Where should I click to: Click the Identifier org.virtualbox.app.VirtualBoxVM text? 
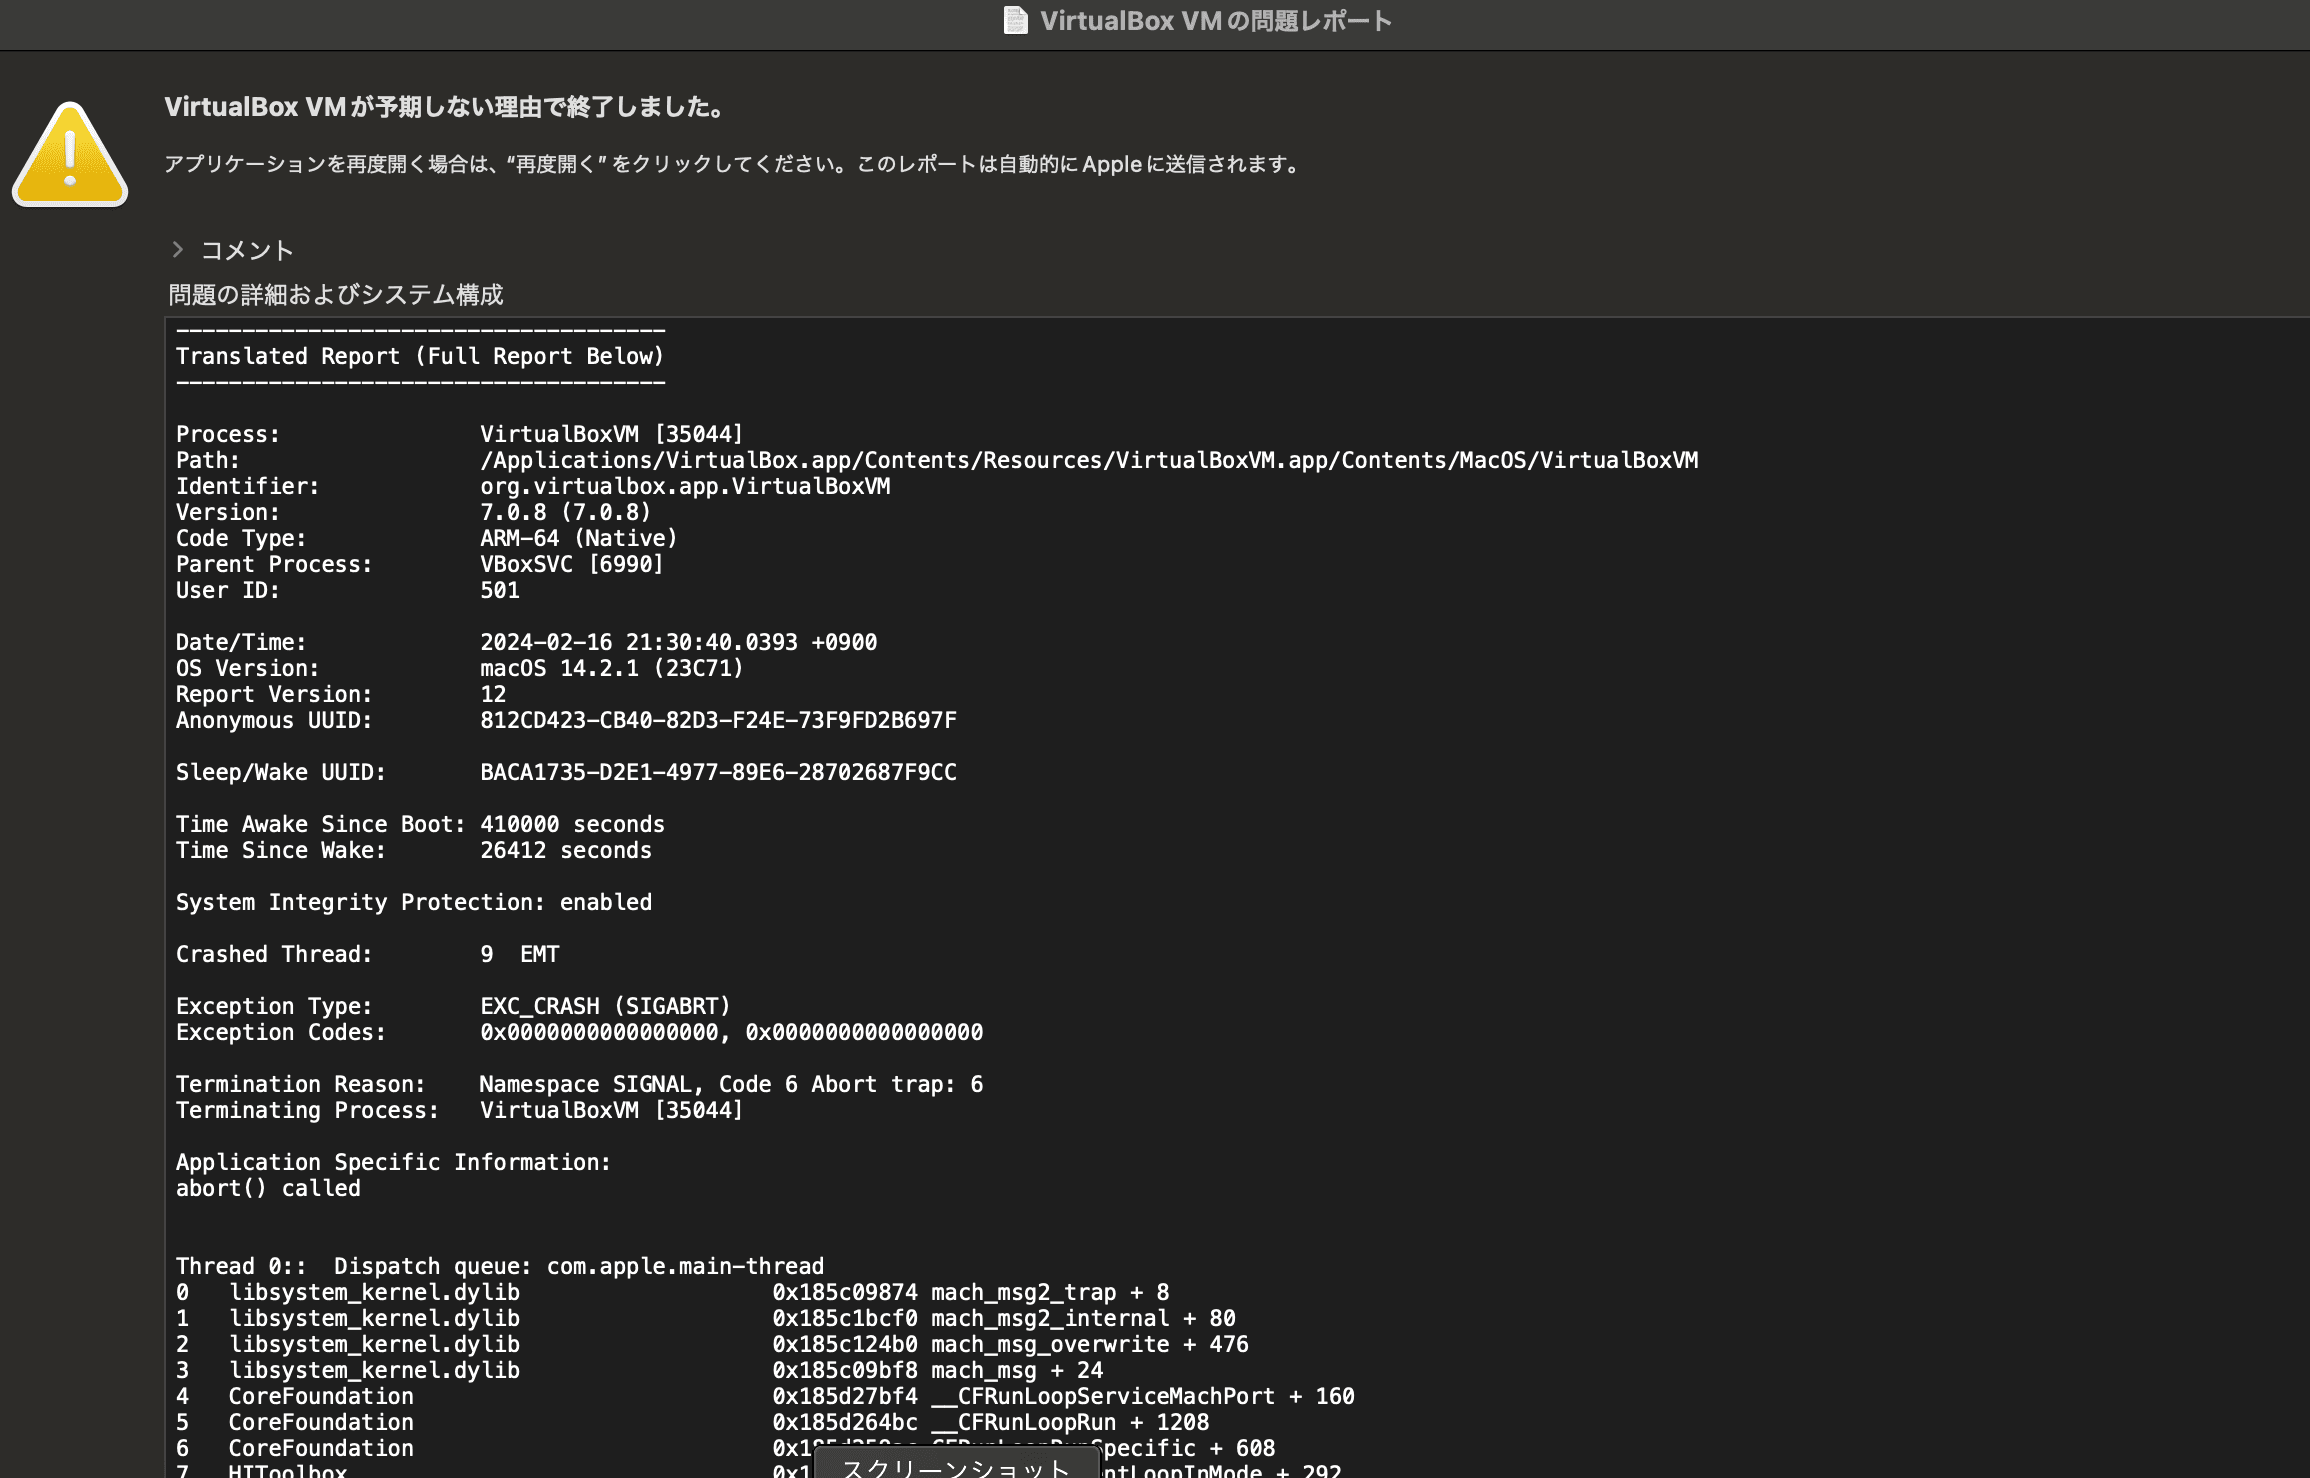point(685,486)
